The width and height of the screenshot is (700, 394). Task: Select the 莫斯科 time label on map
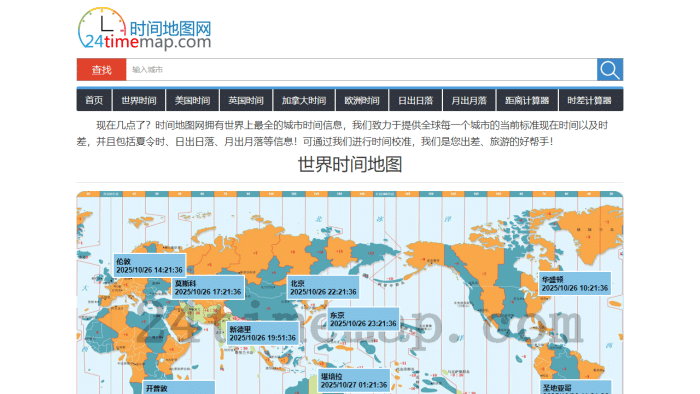click(x=208, y=287)
